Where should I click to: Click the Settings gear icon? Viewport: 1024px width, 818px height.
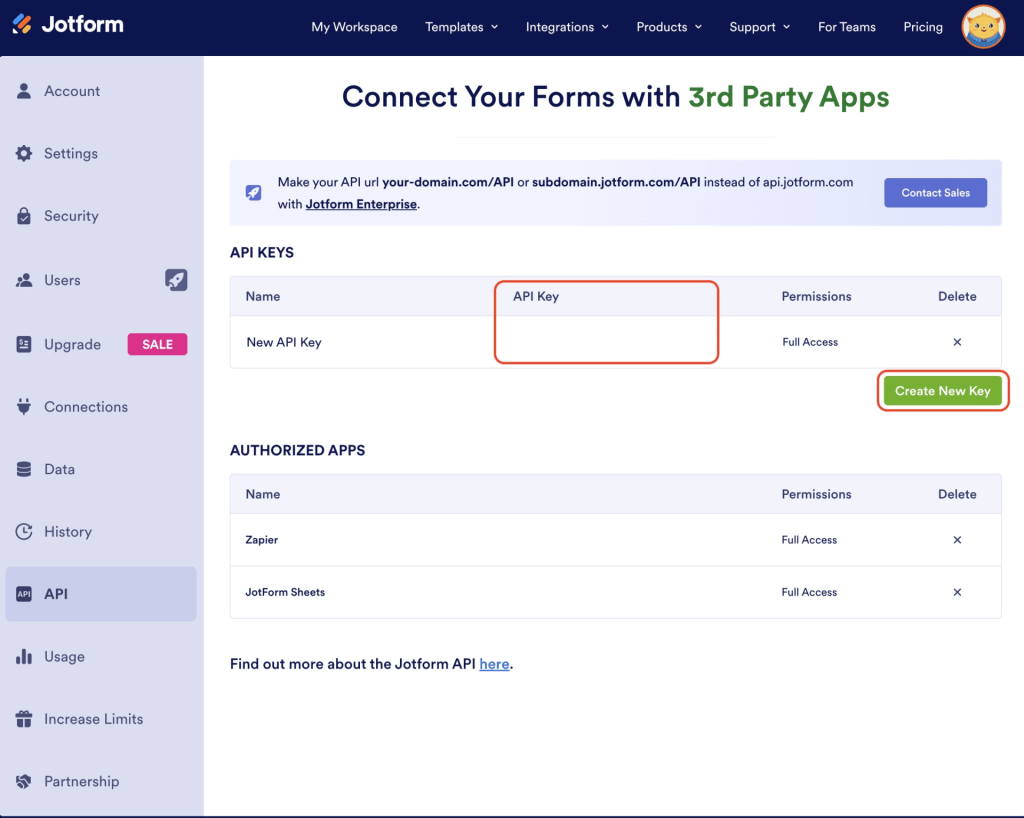tap(24, 153)
